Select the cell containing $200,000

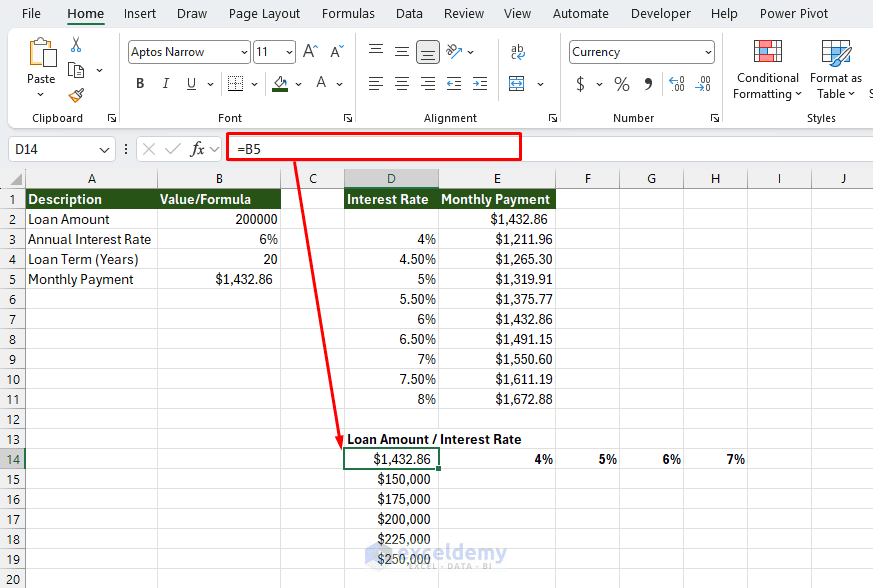pyautogui.click(x=391, y=520)
